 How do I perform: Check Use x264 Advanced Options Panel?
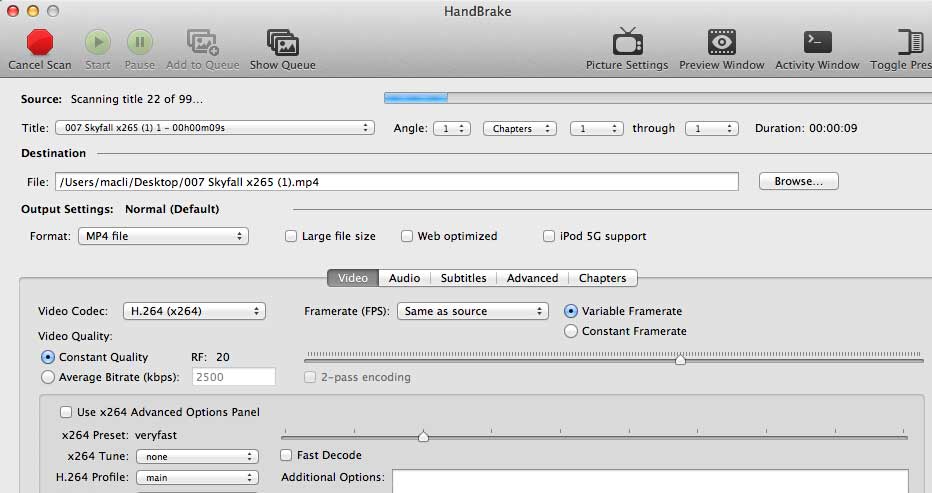[66, 412]
